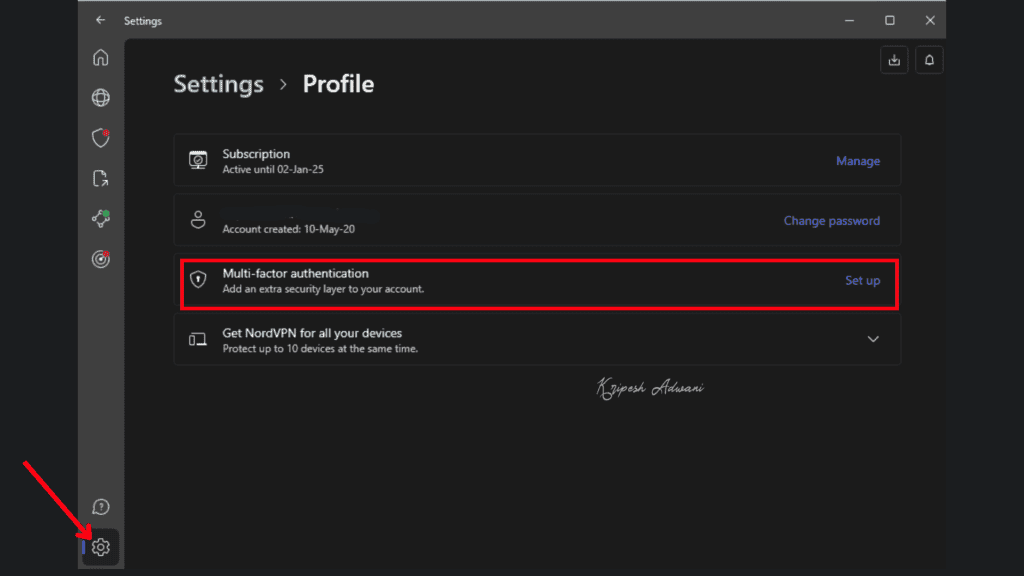Open Threat Protection via the shield icon
Image resolution: width=1024 pixels, height=576 pixels.
coord(100,138)
